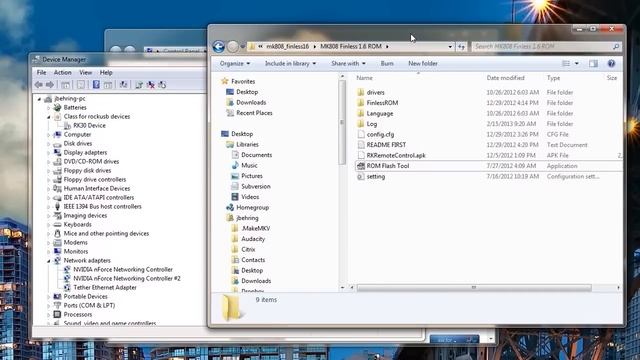Toggle the preview pane icon in Explorer
This screenshot has width=640, height=360.
[x=593, y=64]
